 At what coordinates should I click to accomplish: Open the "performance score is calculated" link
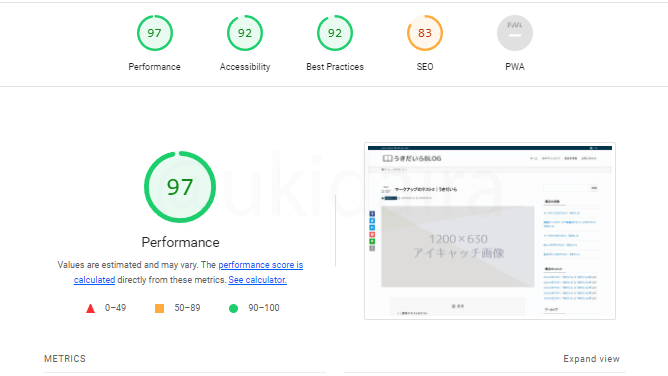point(188,272)
